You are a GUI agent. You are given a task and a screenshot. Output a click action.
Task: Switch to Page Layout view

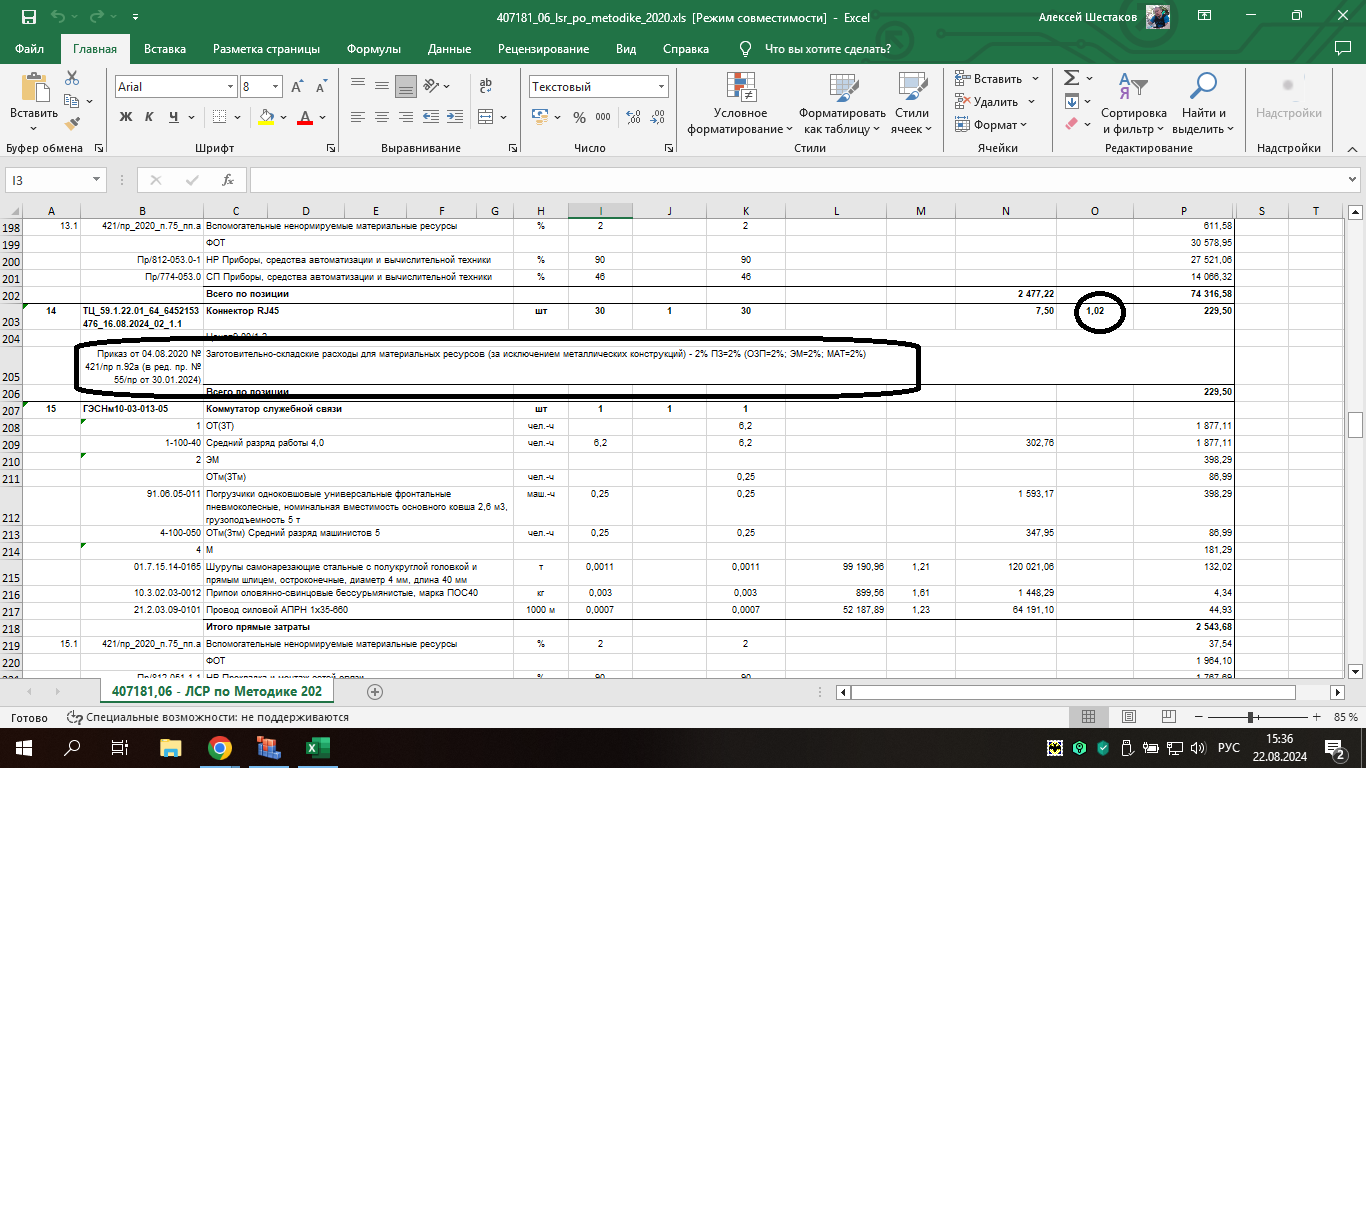point(1129,717)
